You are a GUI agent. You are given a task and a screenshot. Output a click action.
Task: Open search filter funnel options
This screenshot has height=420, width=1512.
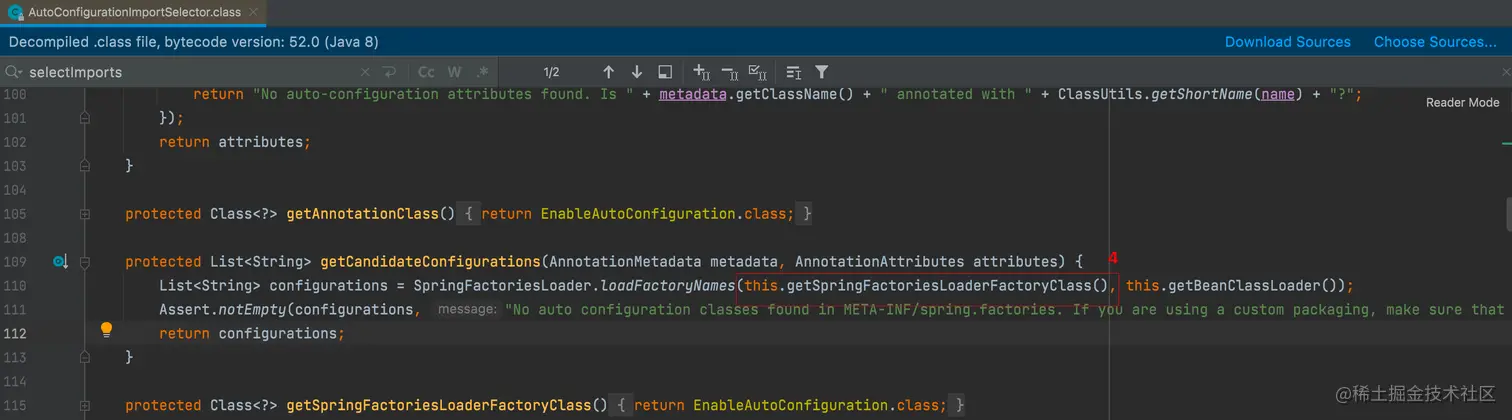tap(821, 72)
